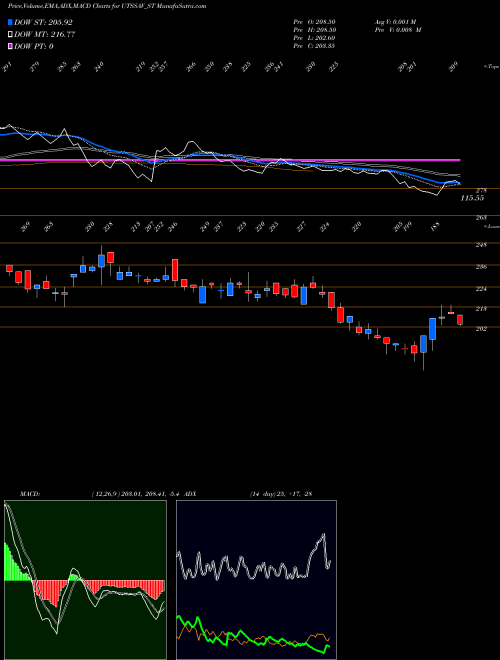Select the 'DOW MT: 216.77' legend text
The height and width of the screenshot is (660, 500).
click(x=45, y=35)
